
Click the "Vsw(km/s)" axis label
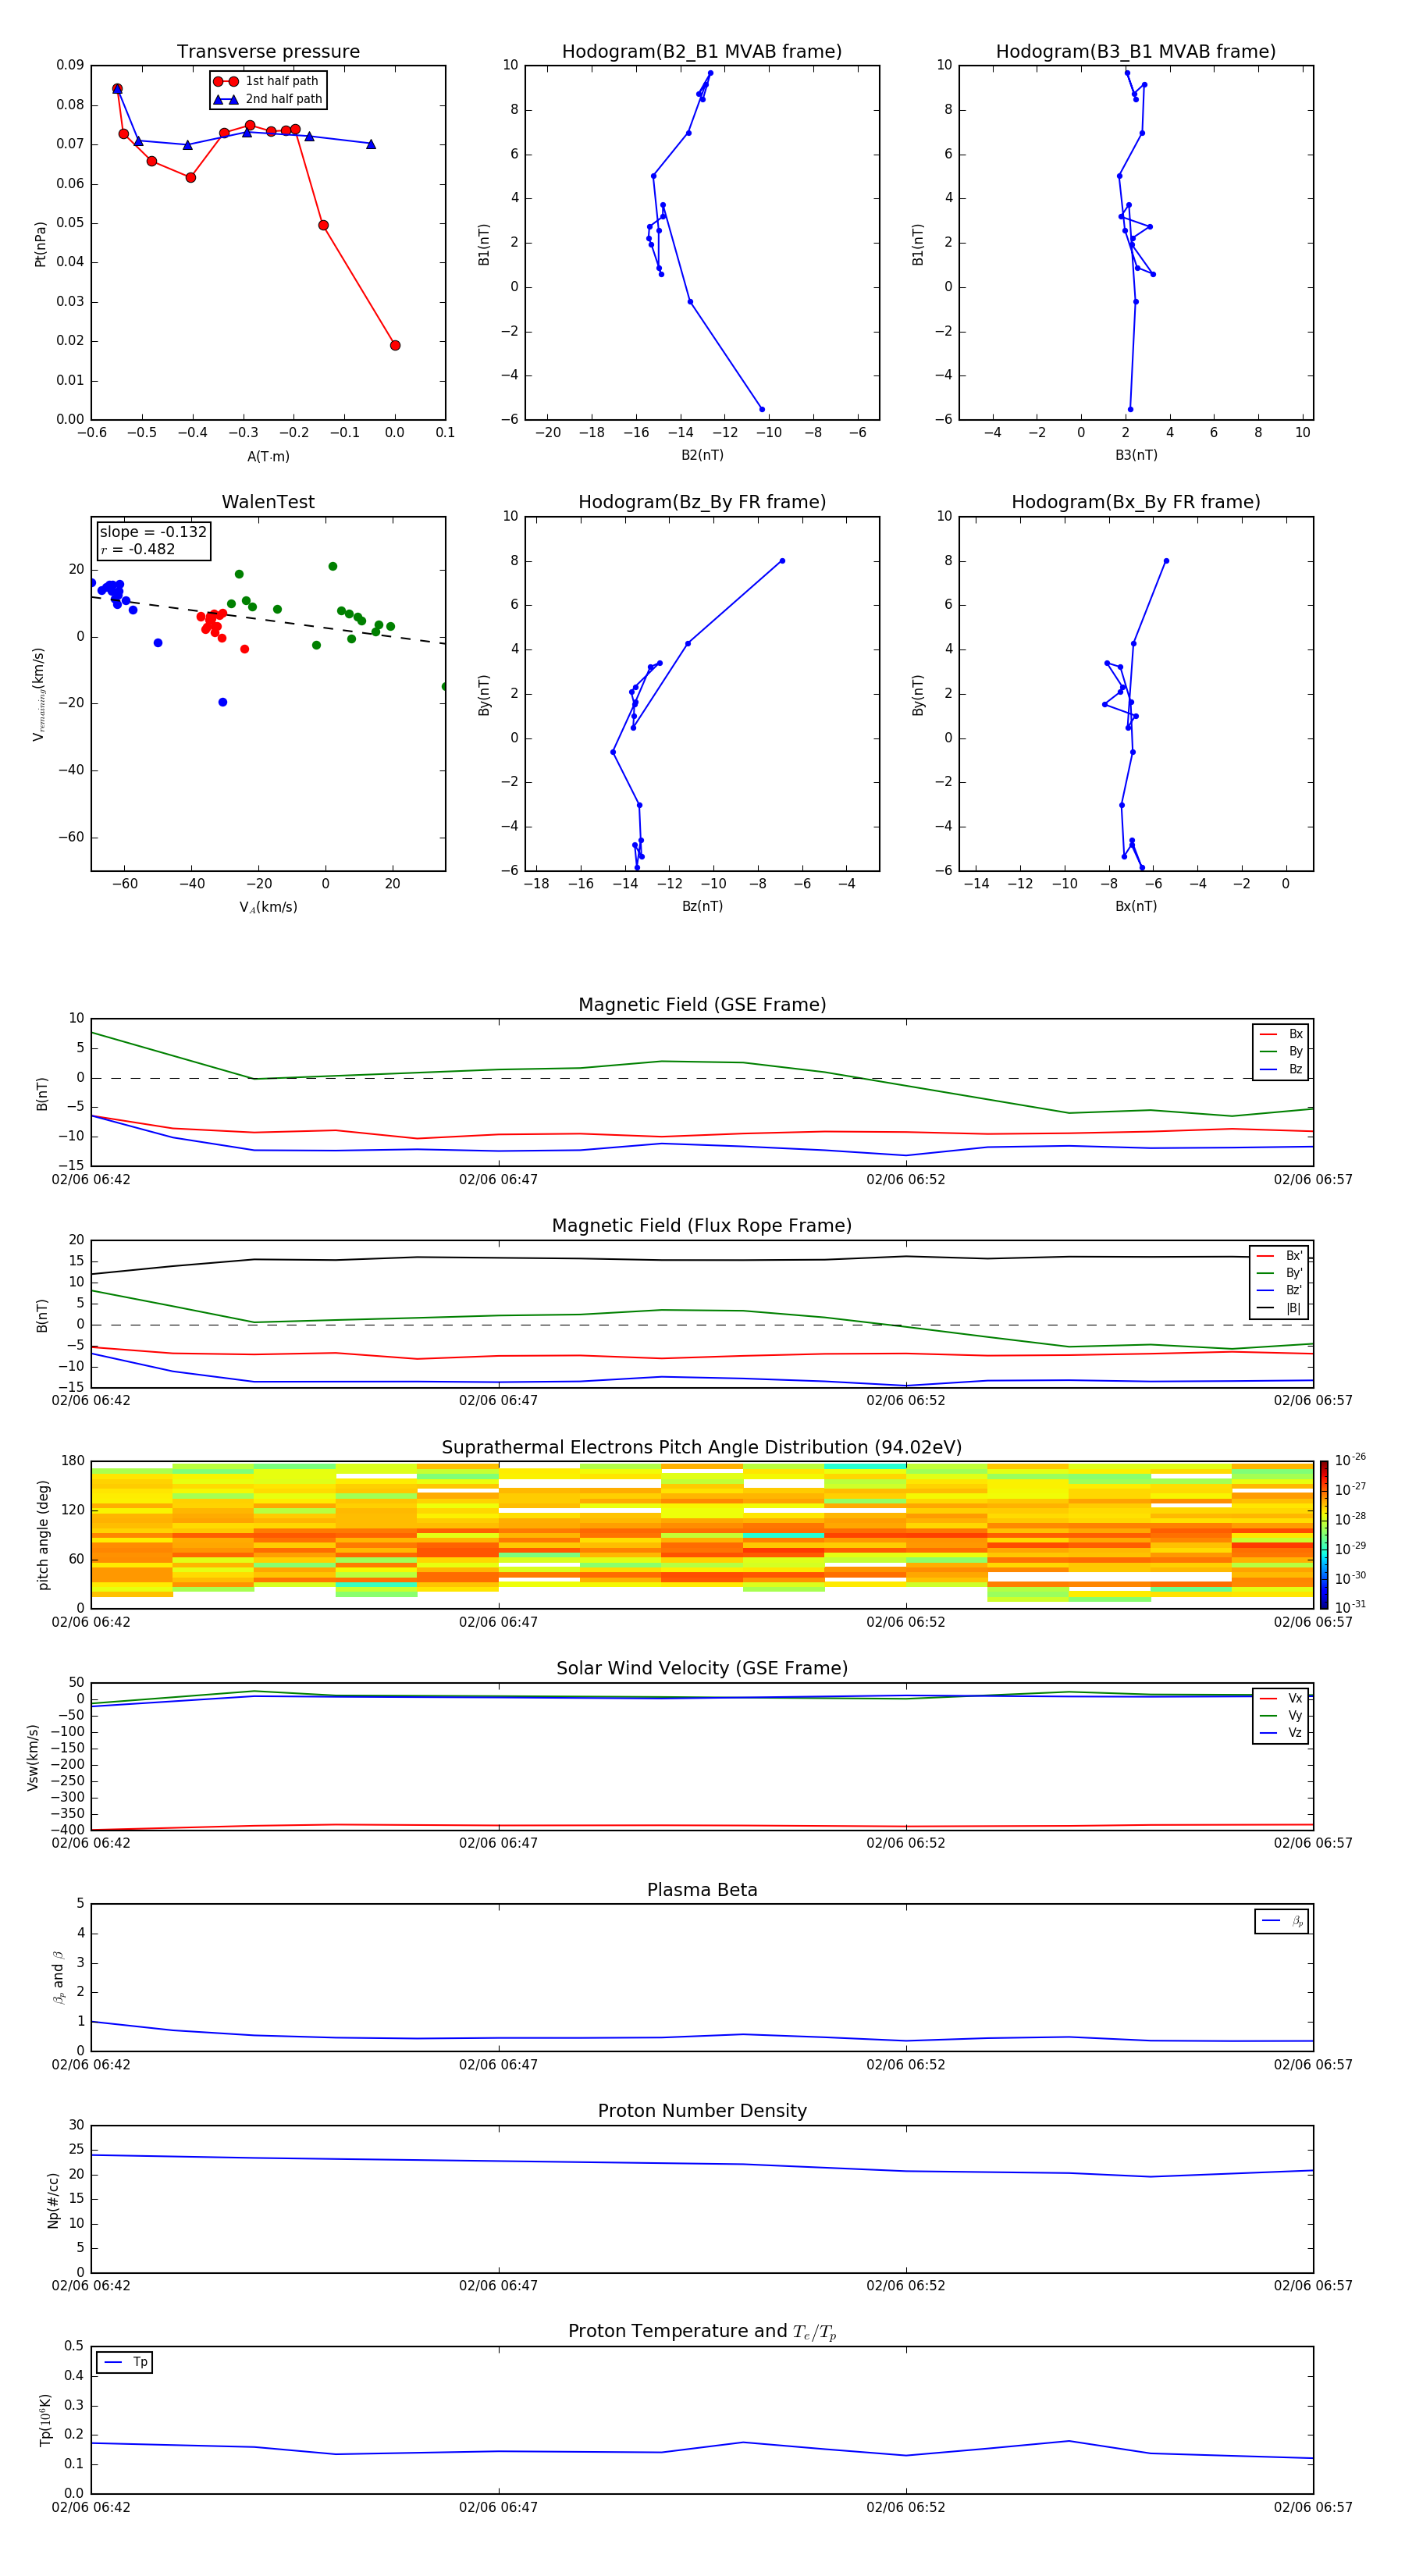tap(33, 1757)
